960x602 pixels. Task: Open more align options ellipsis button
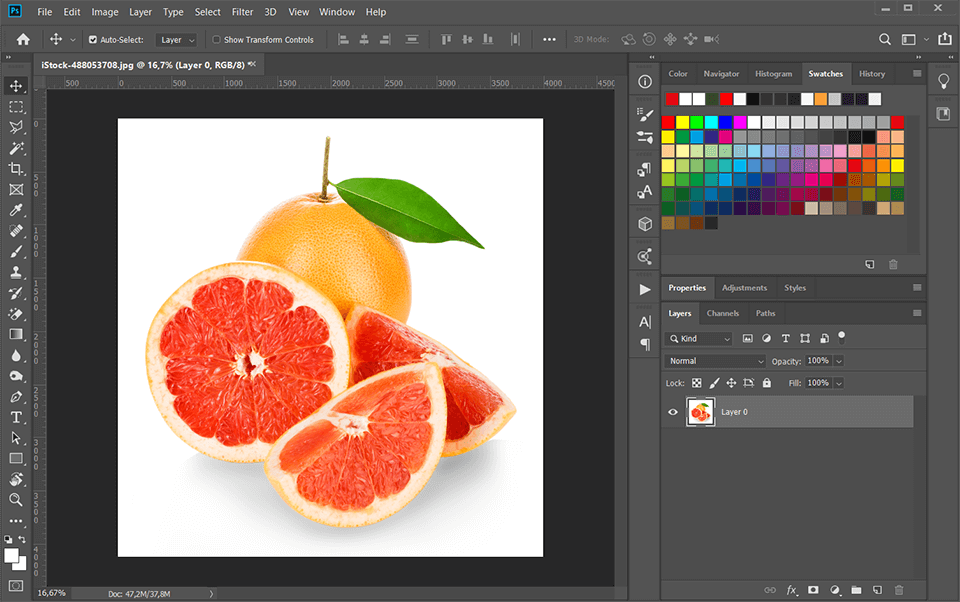click(549, 39)
